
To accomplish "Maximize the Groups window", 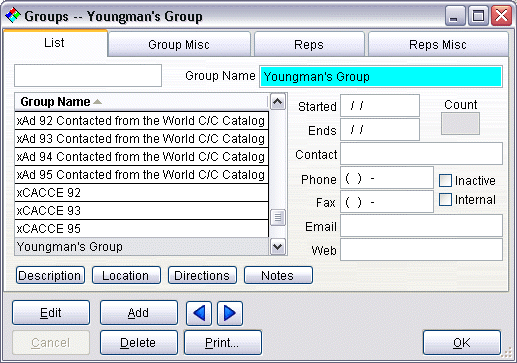I will pyautogui.click(x=478, y=16).
